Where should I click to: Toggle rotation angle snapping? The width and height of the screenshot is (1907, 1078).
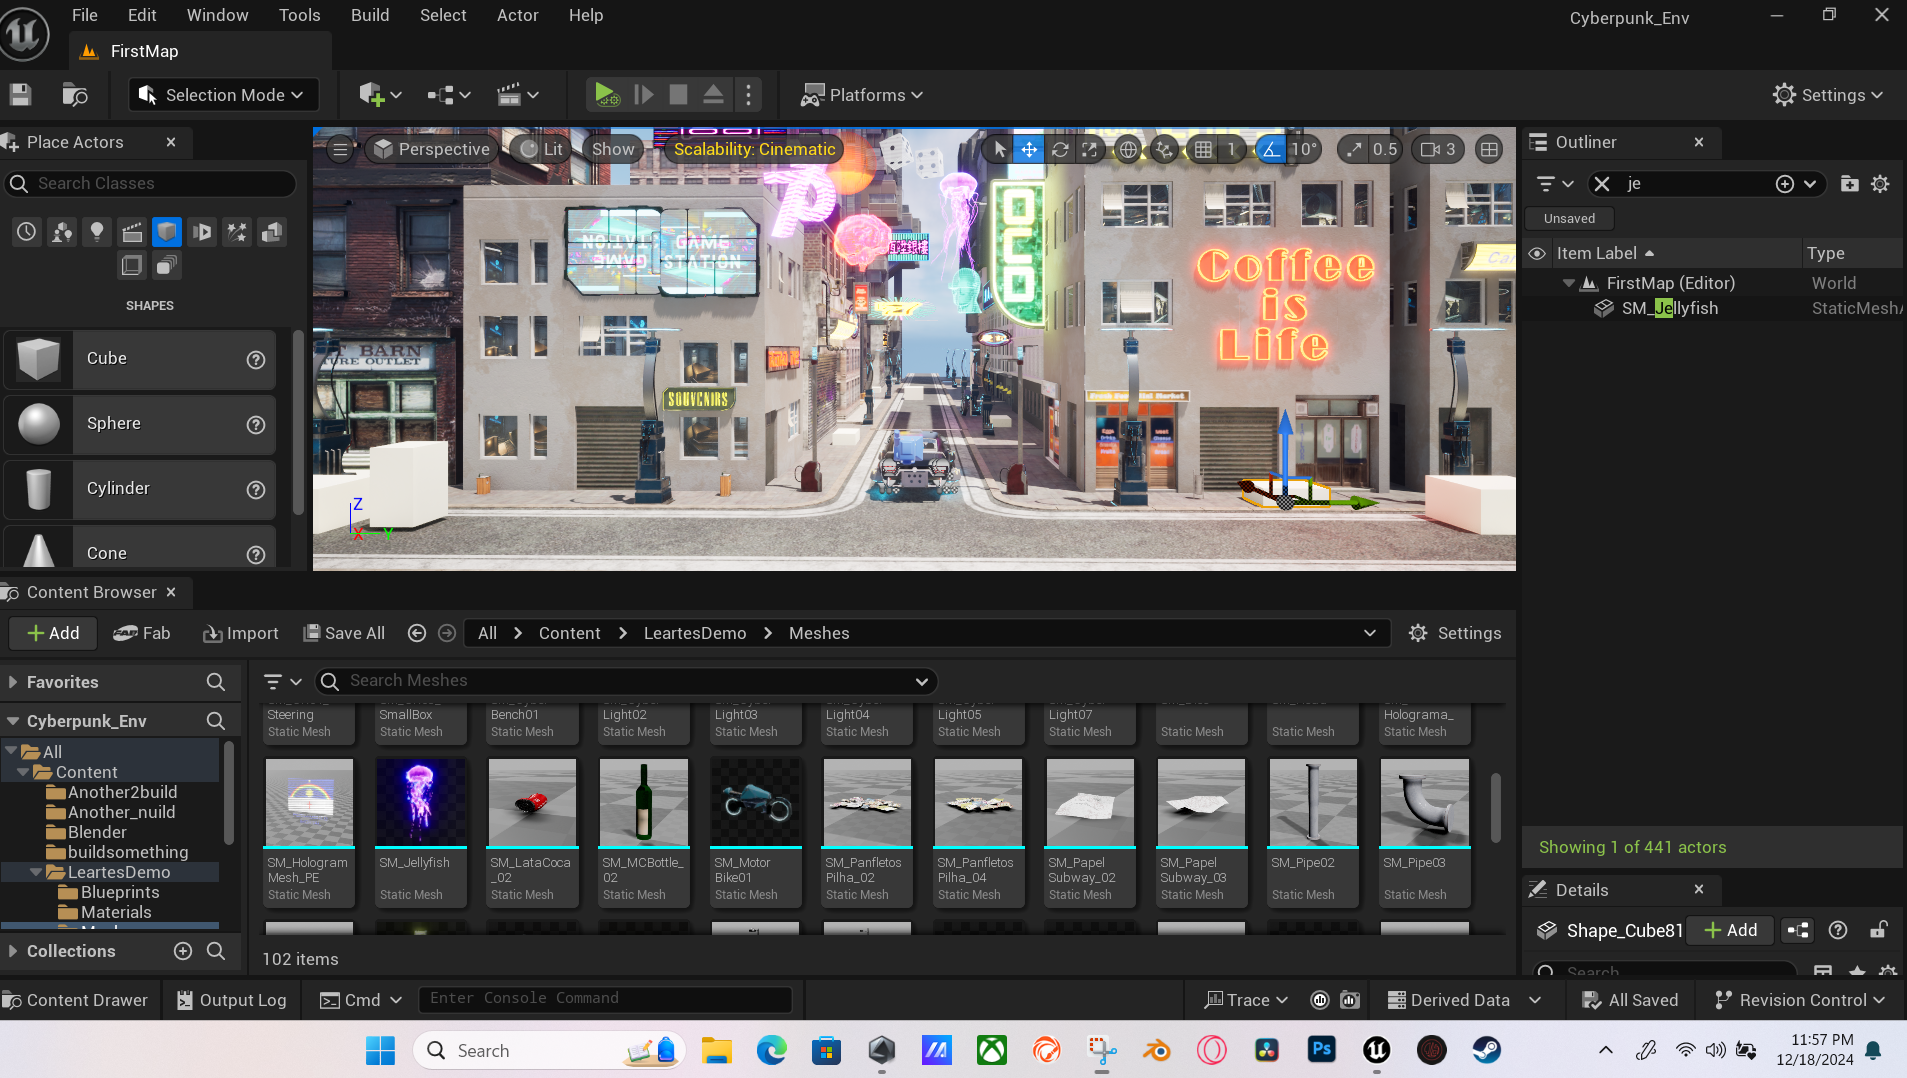(x=1270, y=150)
